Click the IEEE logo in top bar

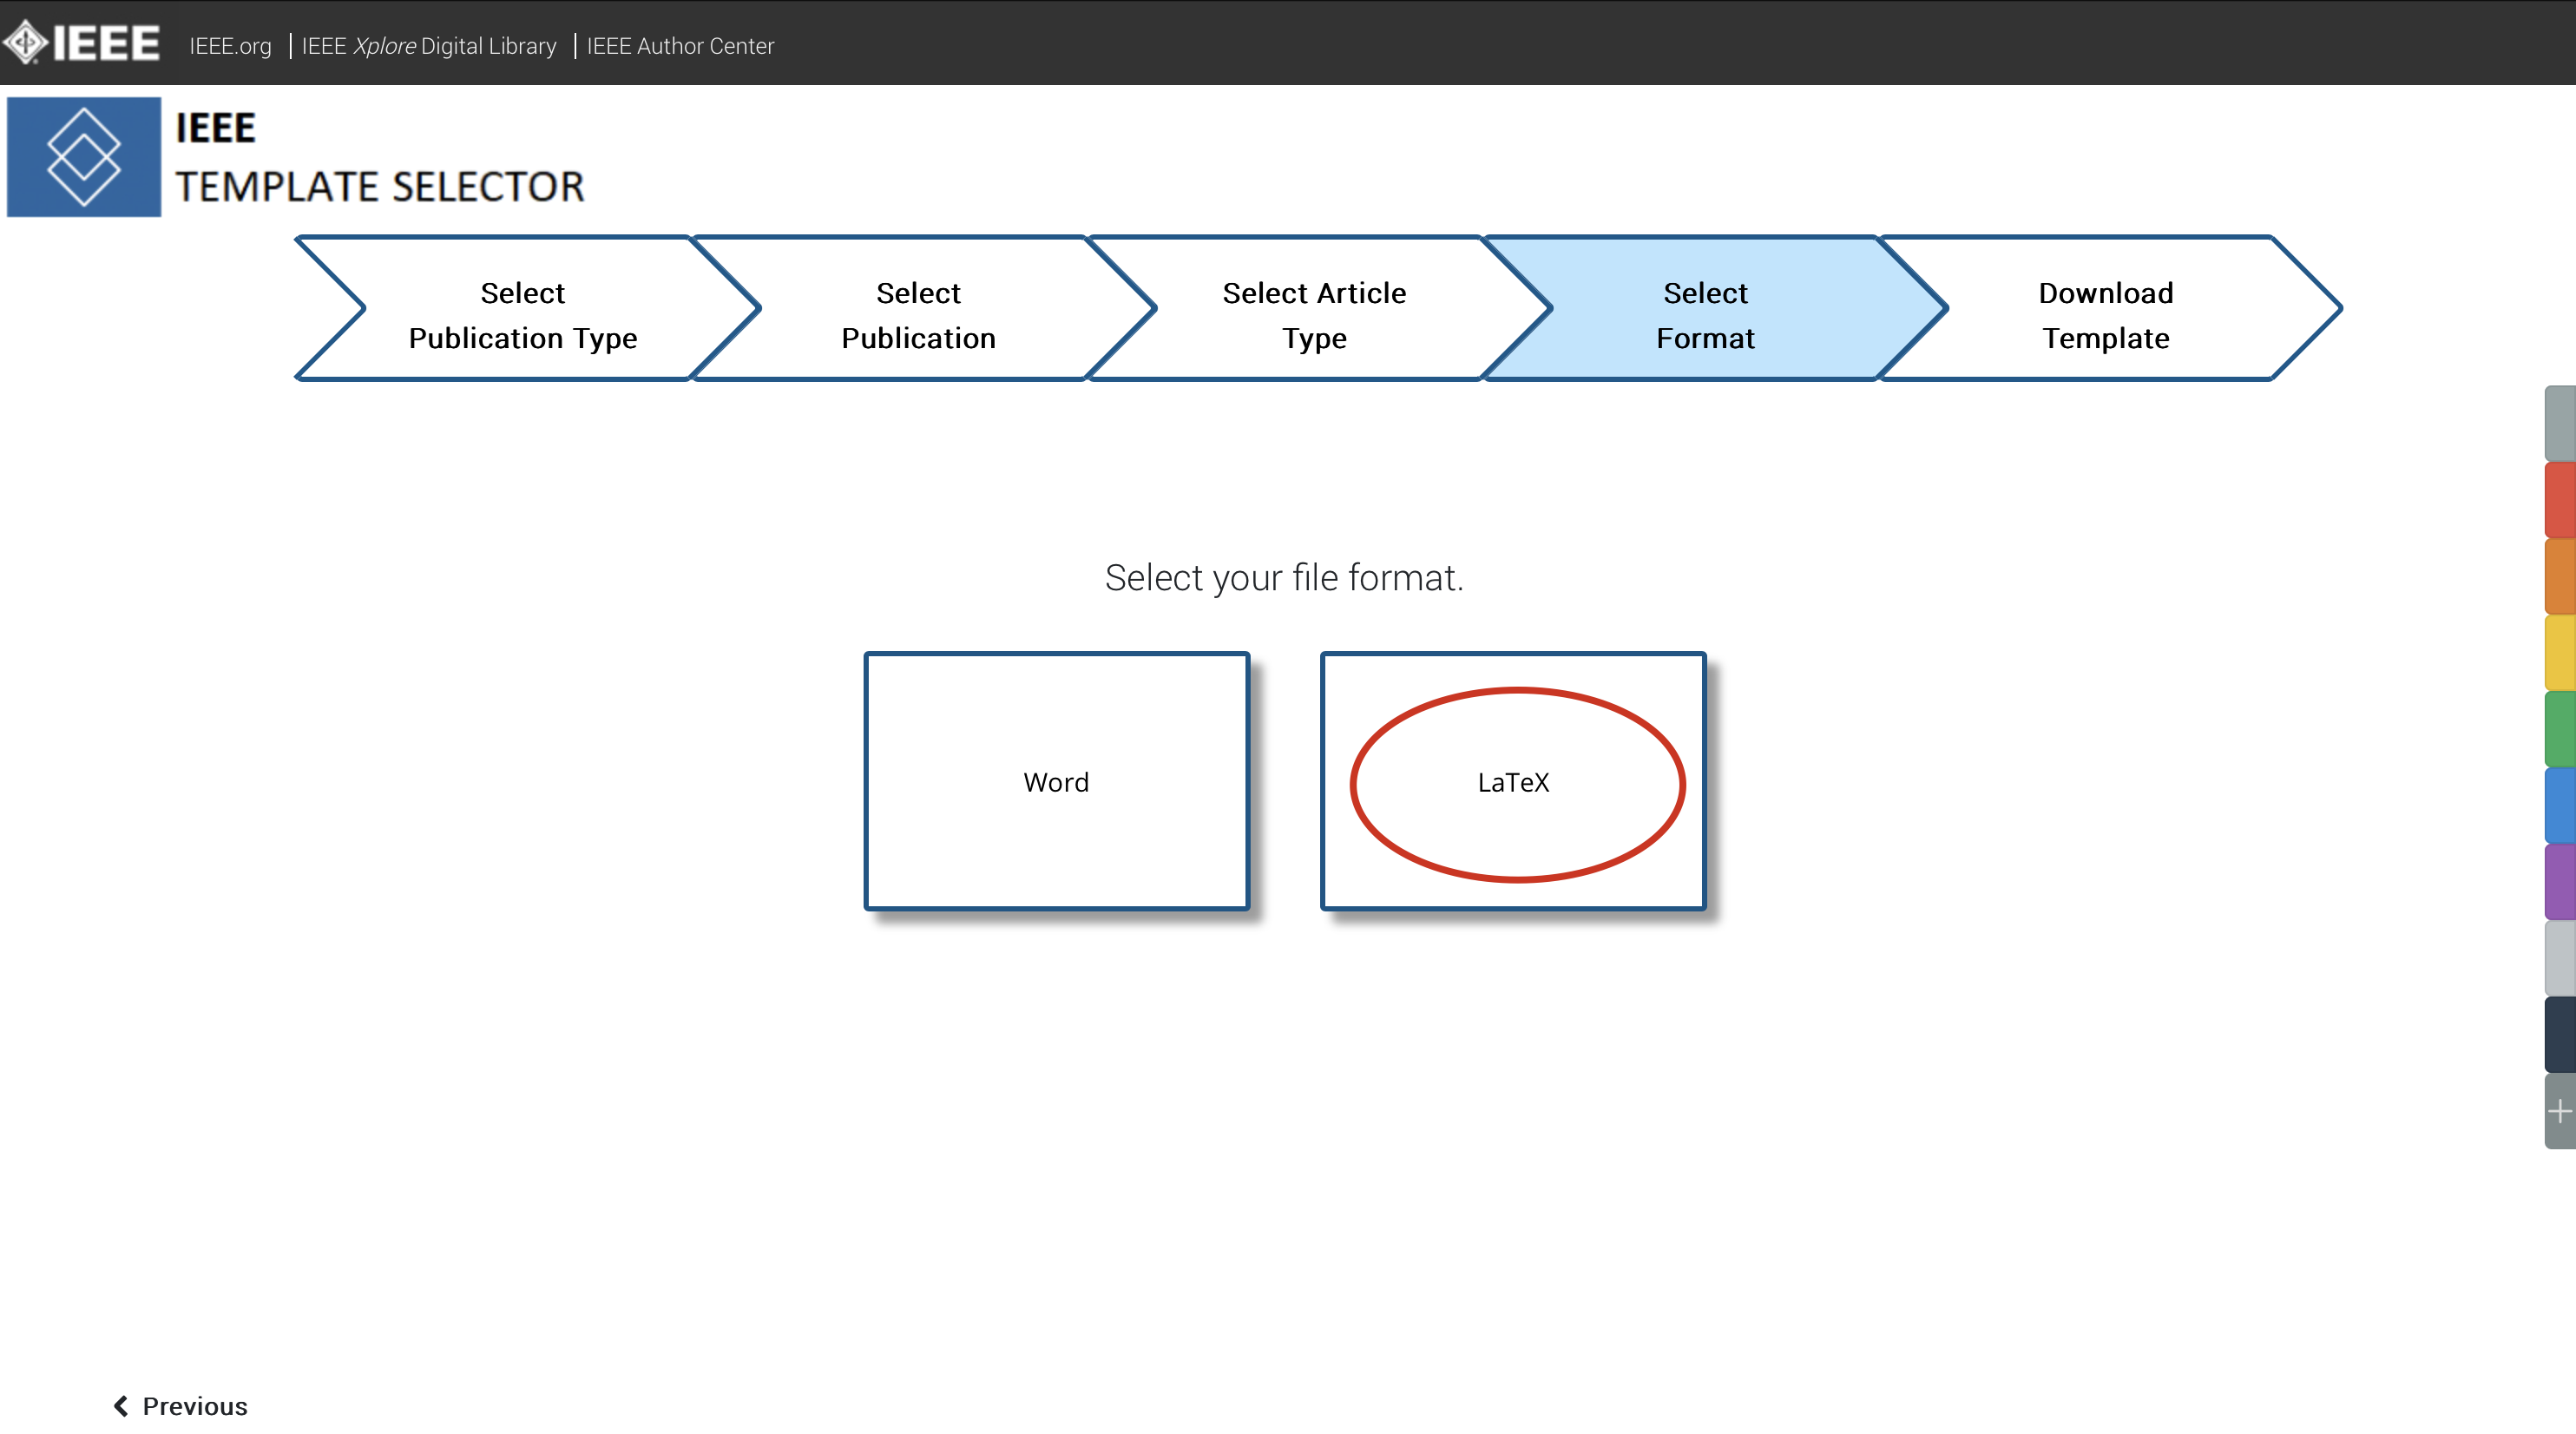[82, 43]
